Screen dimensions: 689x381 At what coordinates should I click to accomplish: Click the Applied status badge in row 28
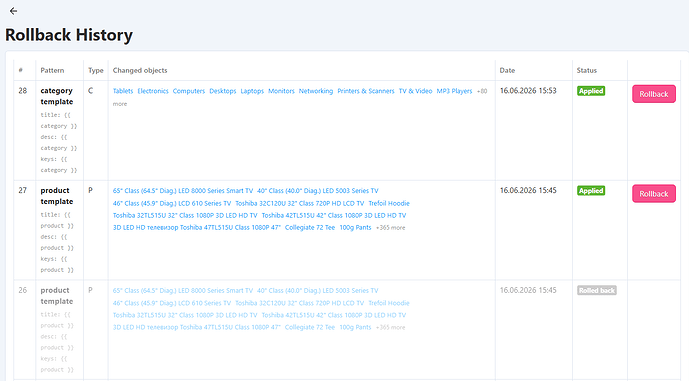pos(591,91)
